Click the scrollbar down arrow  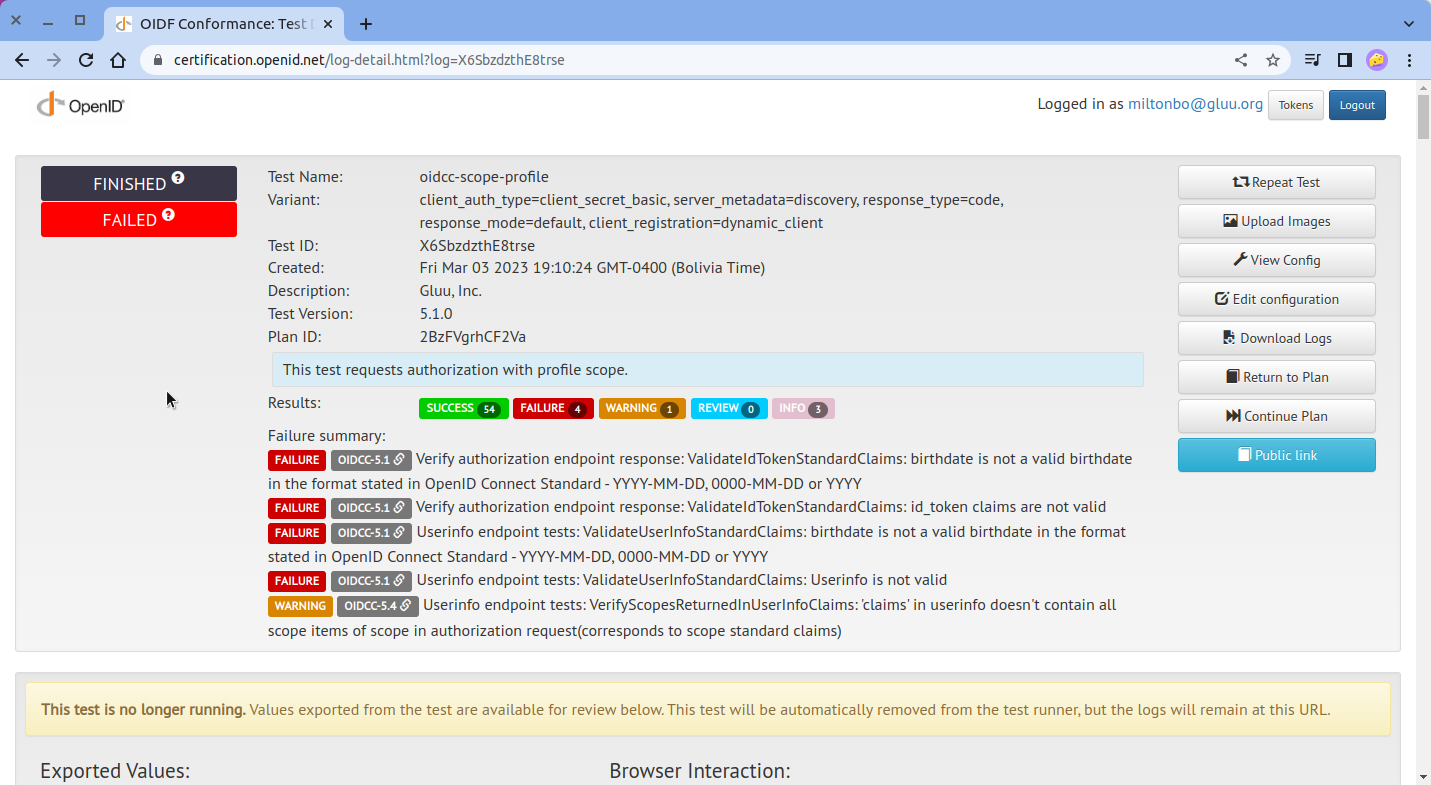(x=1424, y=776)
